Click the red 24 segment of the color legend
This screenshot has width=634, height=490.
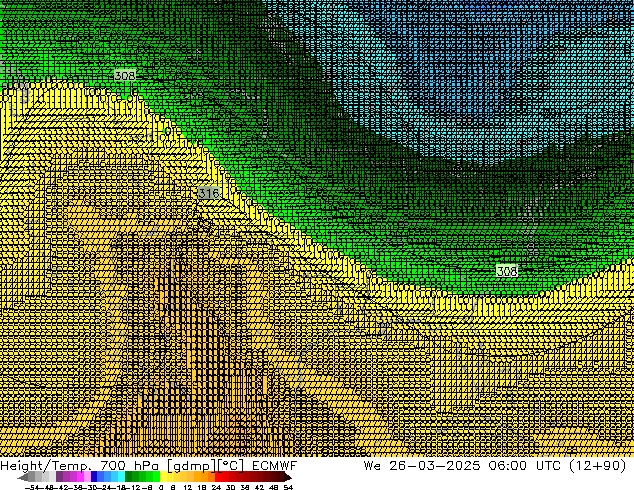[x=218, y=478]
